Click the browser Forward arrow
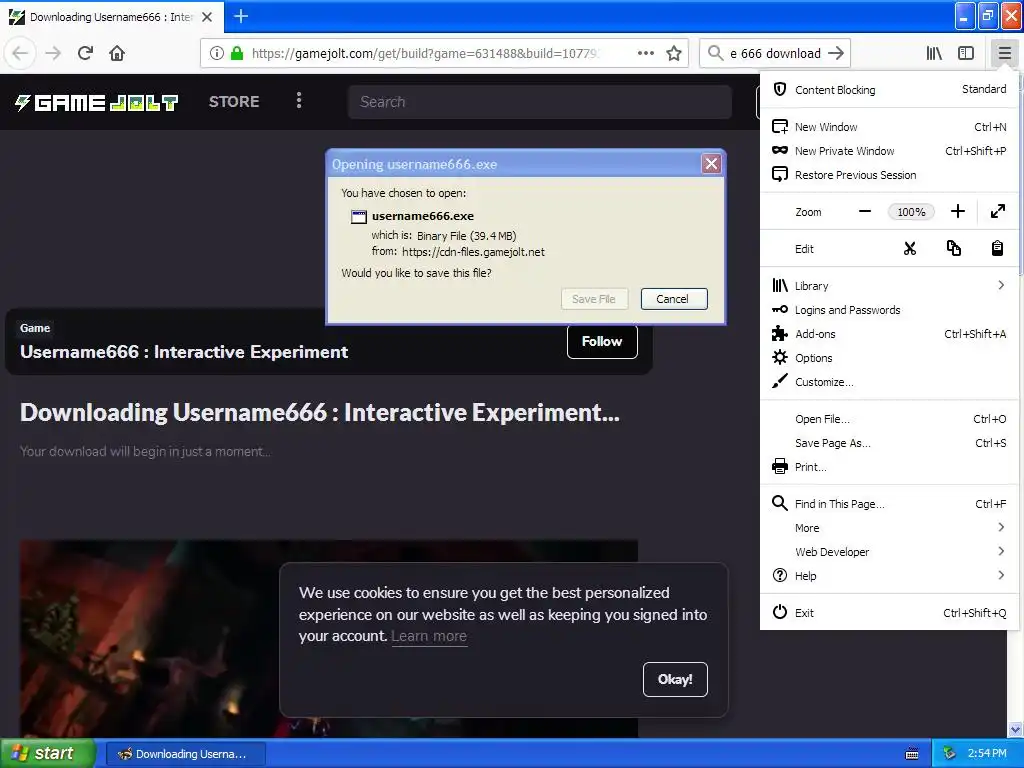Screen dimensions: 1024x768 (x=53, y=54)
